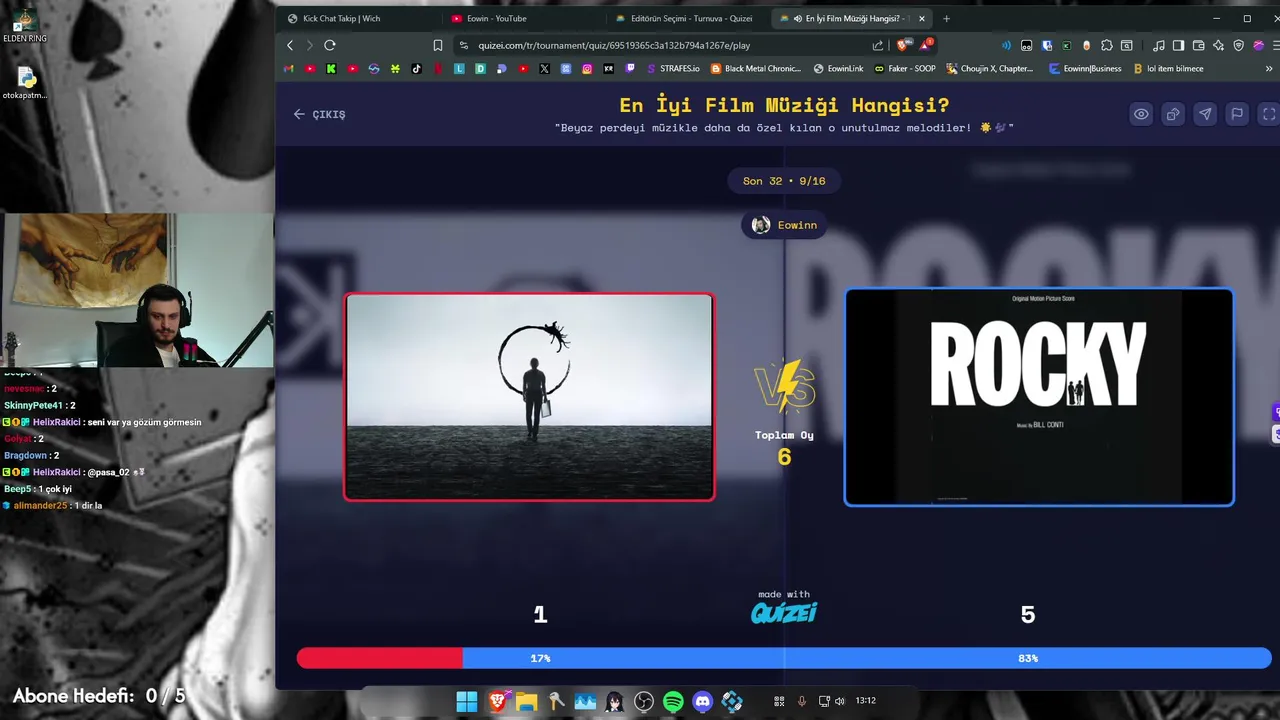Vote for the ROCKY soundtrack card

(x=1039, y=397)
